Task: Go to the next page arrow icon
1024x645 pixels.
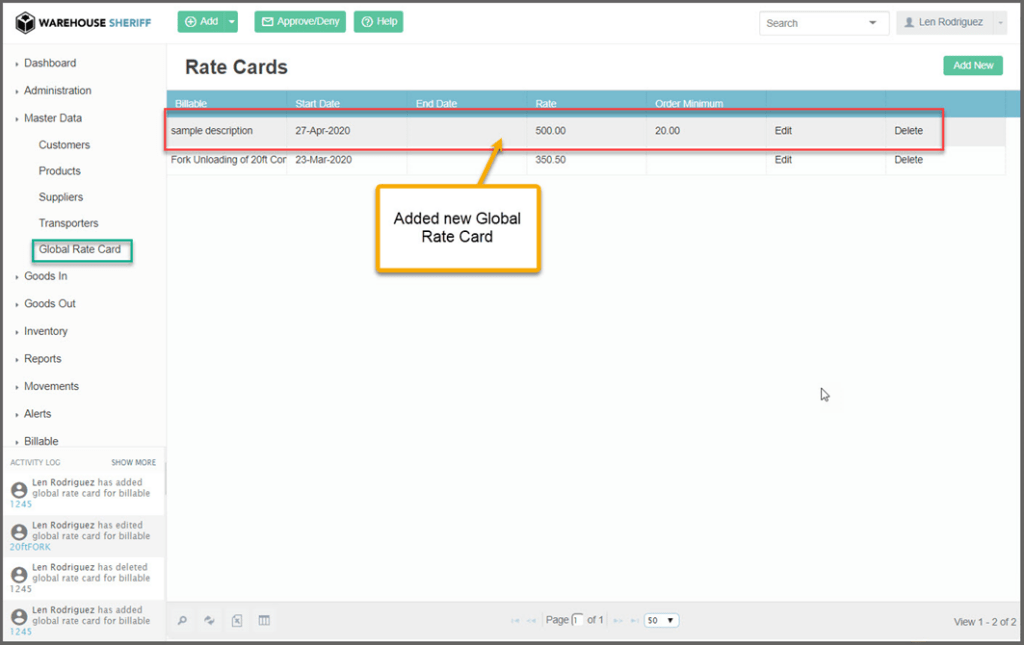Action: point(618,621)
